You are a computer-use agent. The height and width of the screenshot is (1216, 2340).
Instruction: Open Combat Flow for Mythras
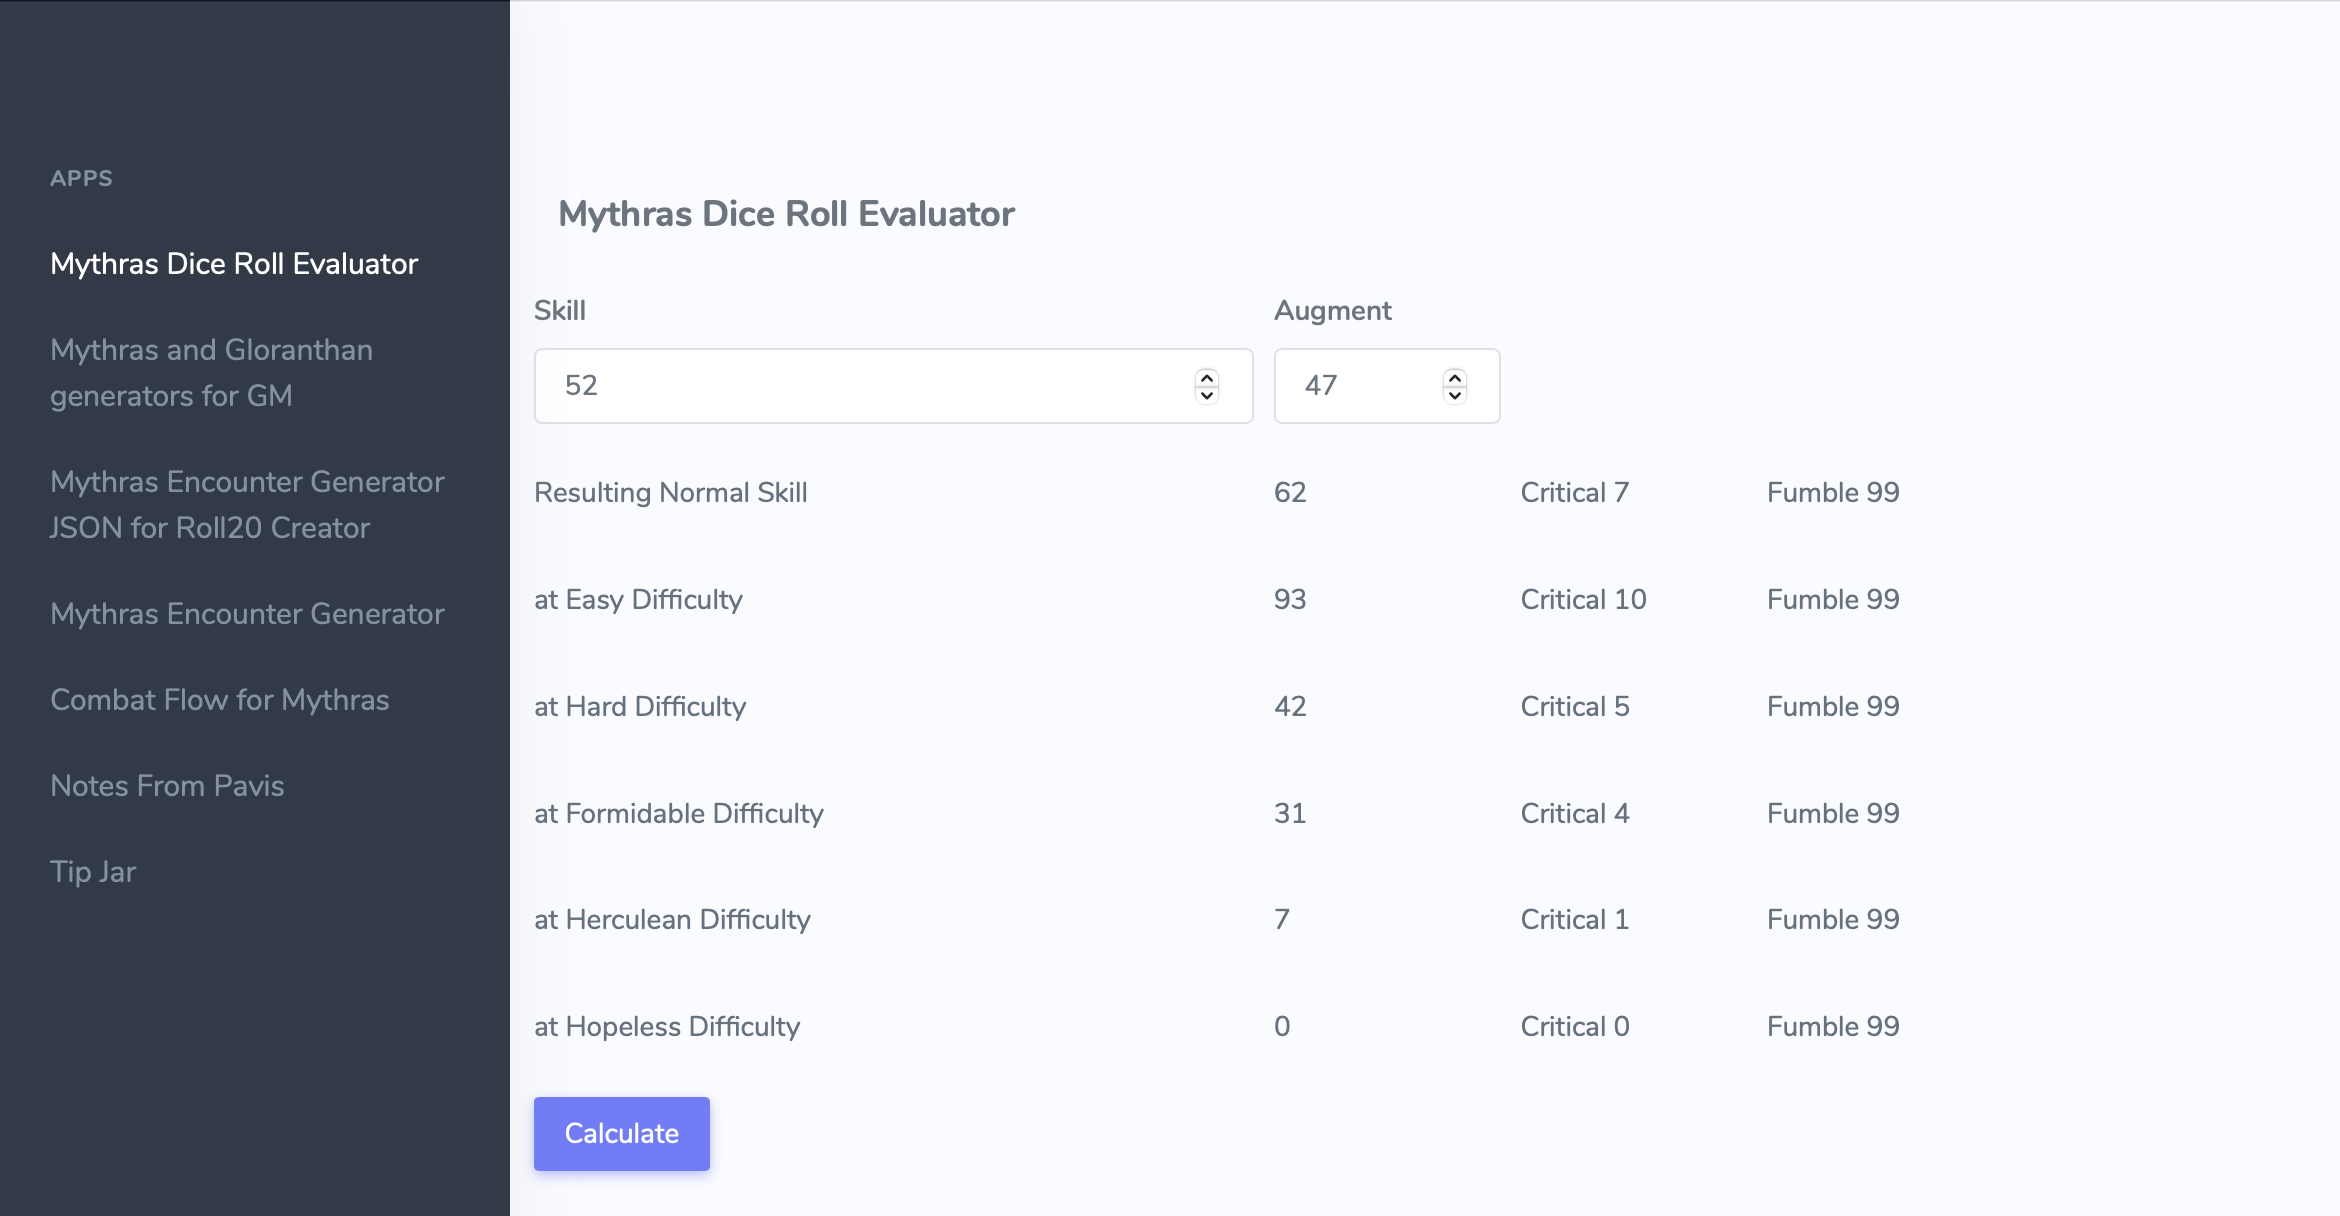(219, 700)
